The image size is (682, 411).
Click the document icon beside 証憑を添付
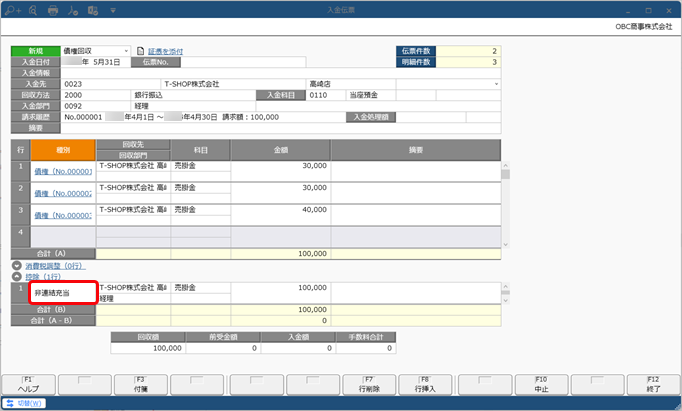tap(140, 51)
